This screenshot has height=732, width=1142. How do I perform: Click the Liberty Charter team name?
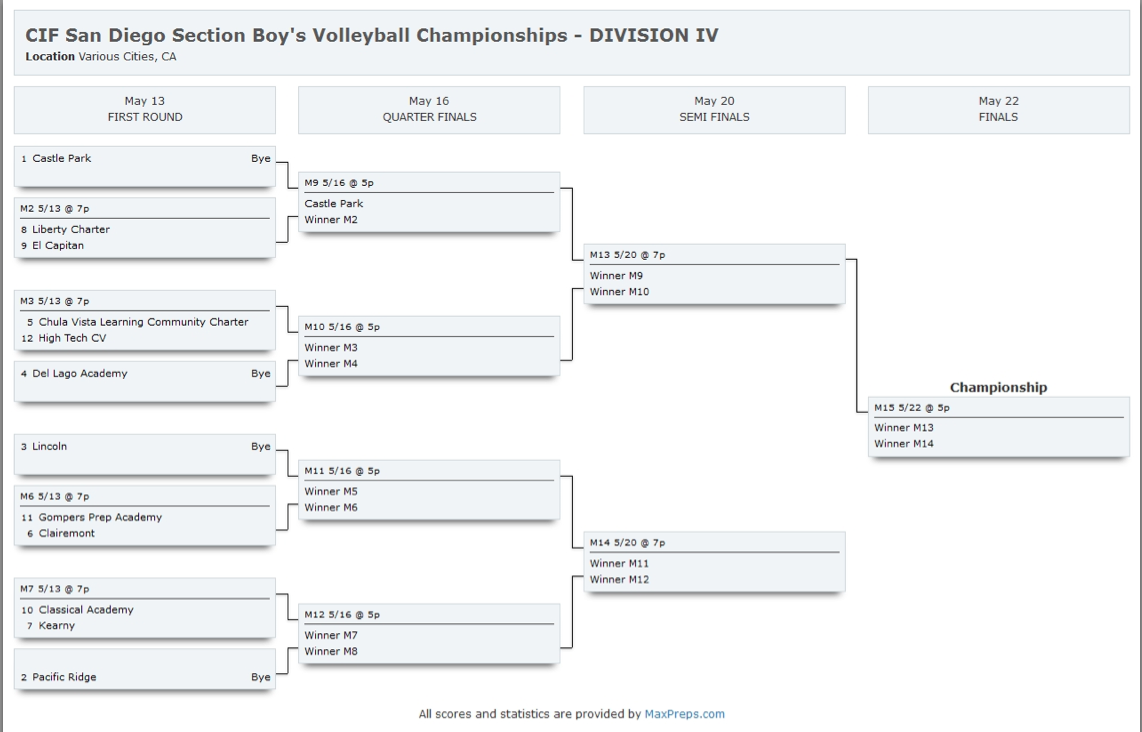click(71, 229)
